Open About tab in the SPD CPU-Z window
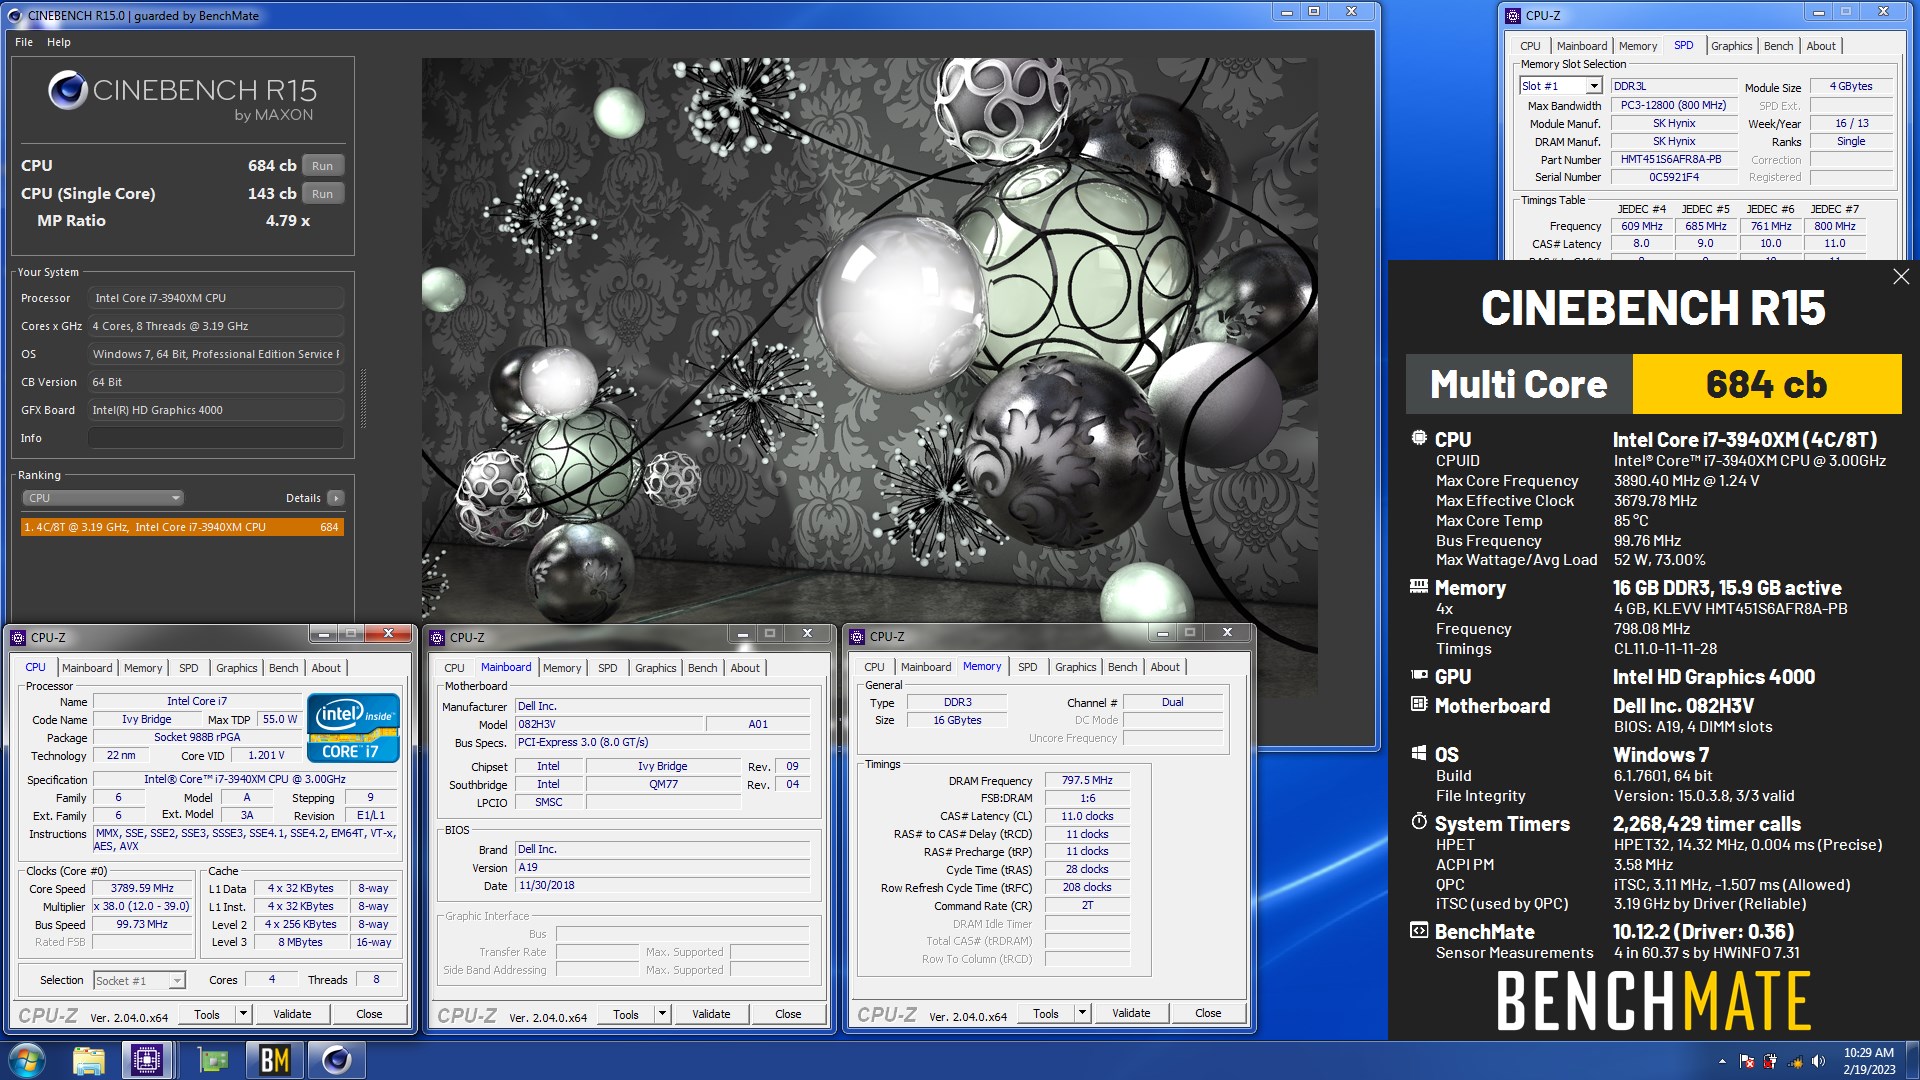The height and width of the screenshot is (1080, 1920). (x=1821, y=46)
